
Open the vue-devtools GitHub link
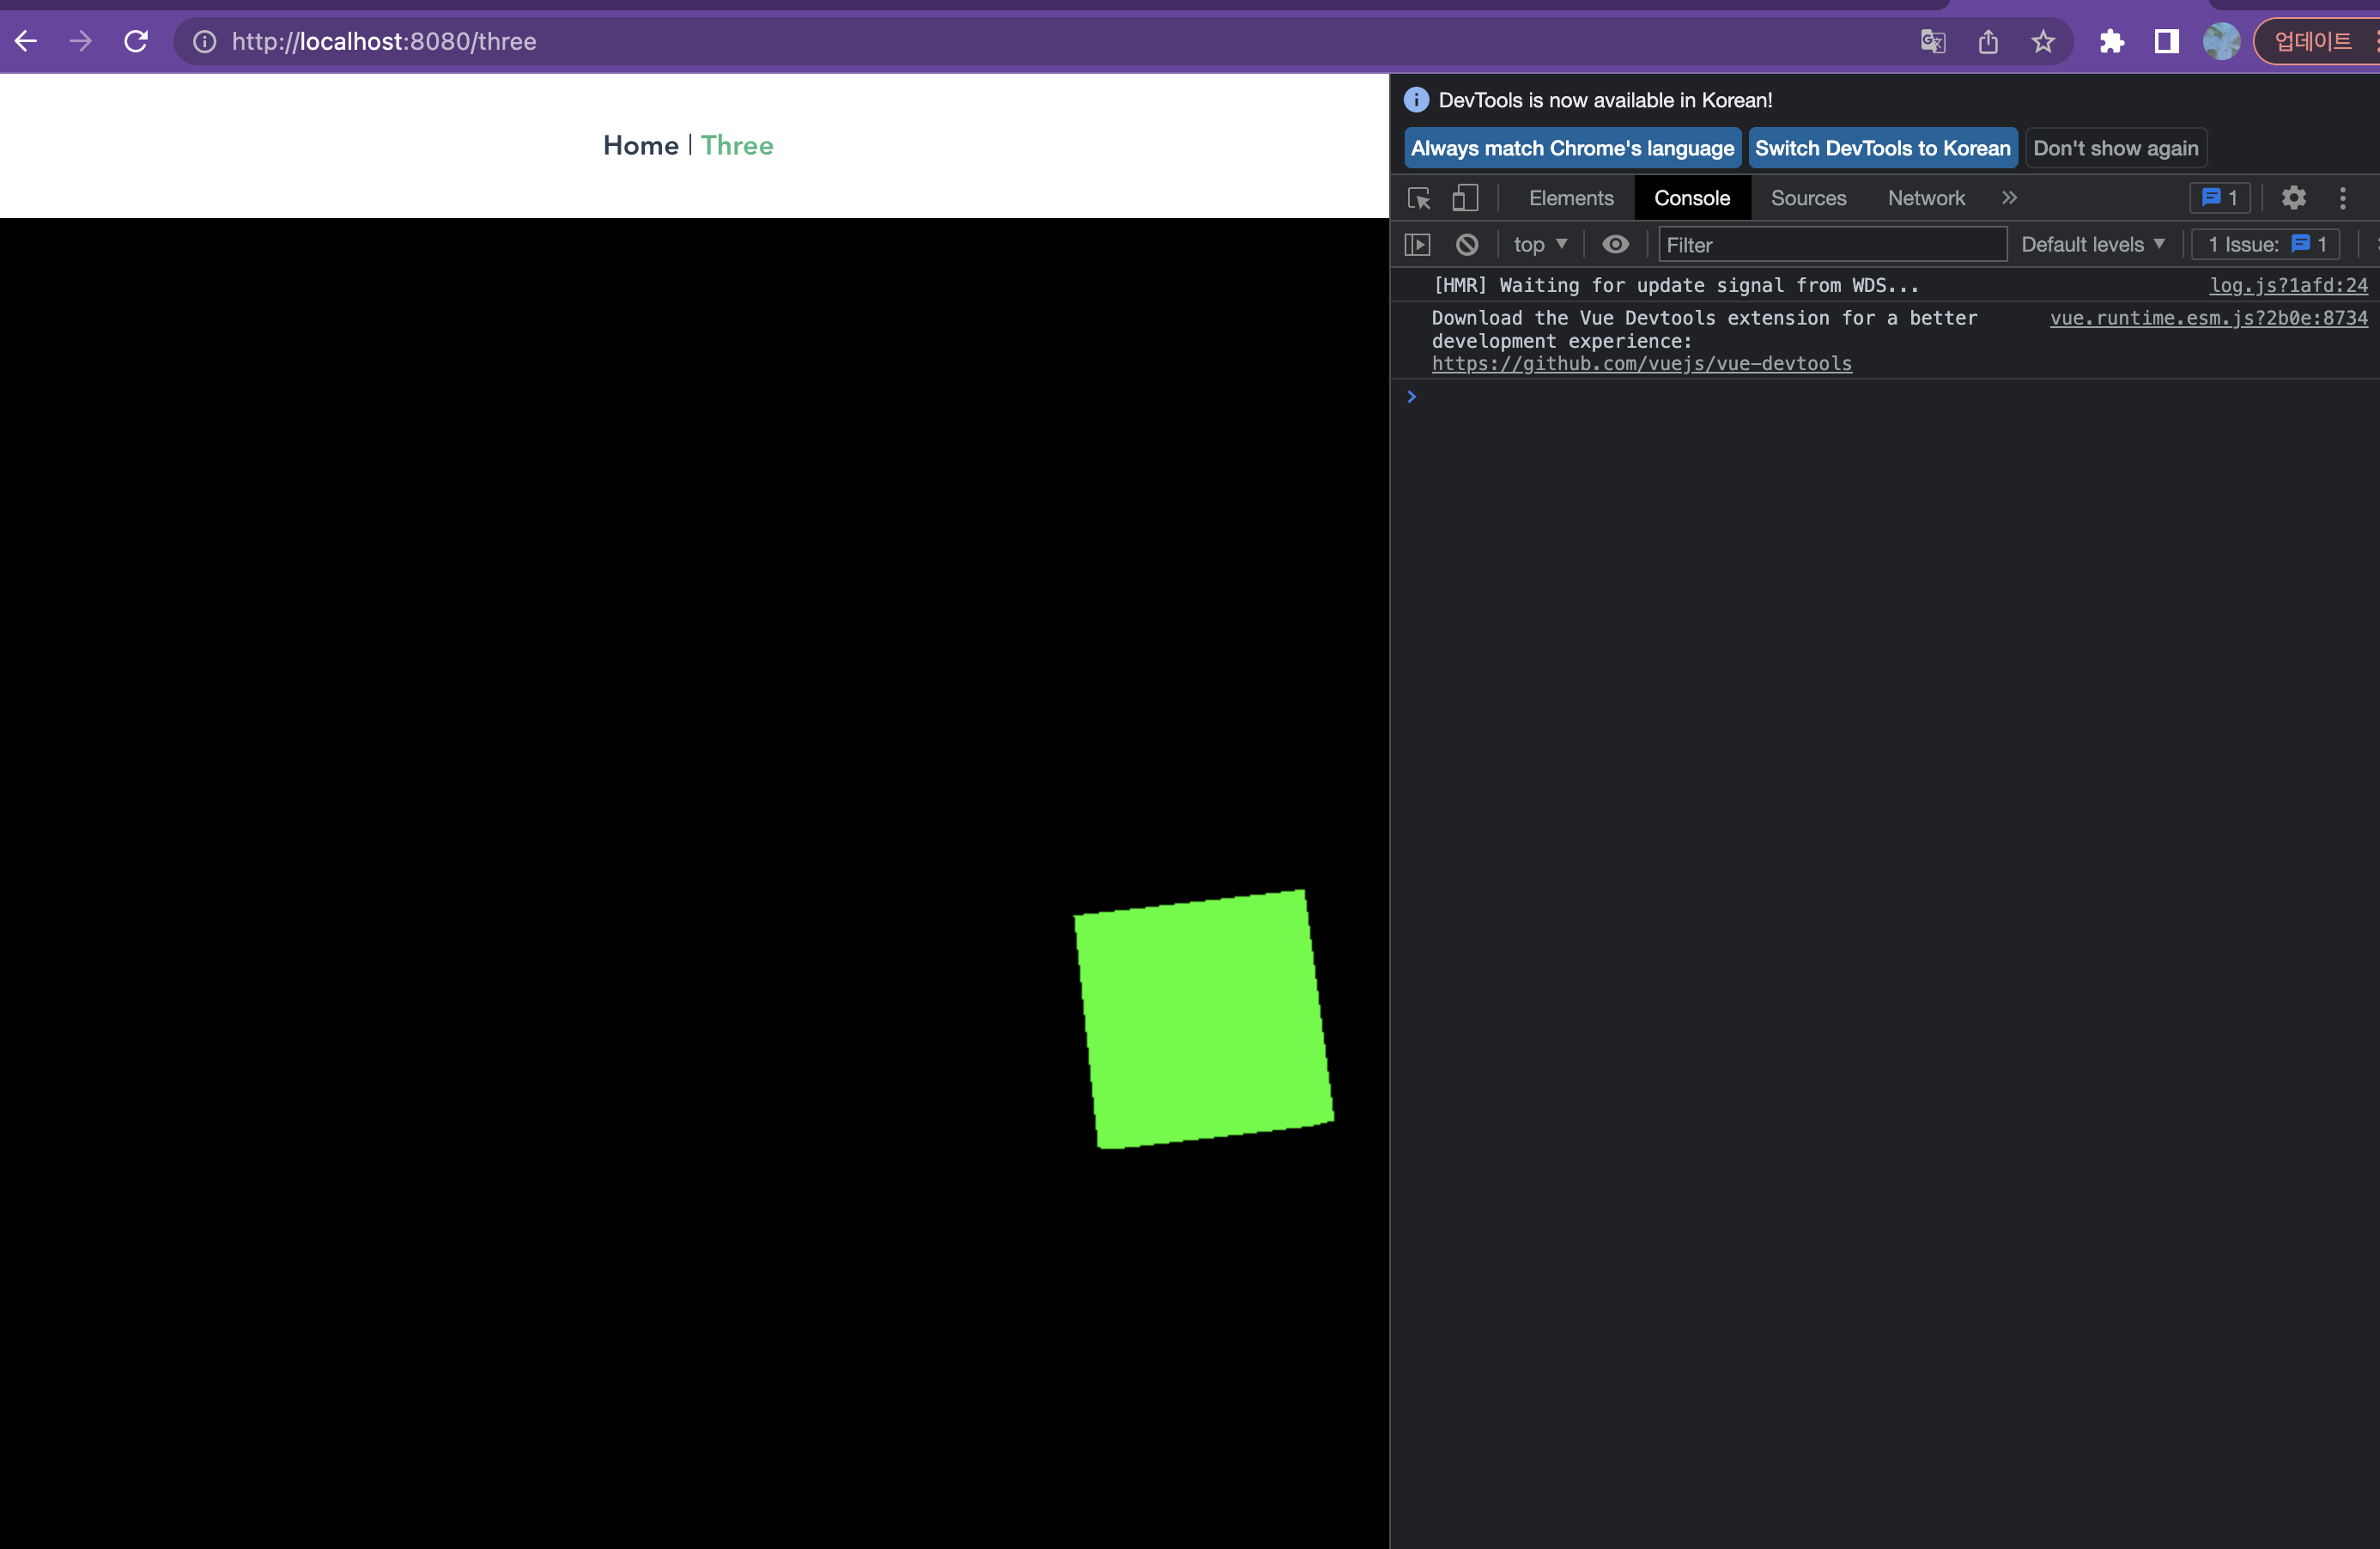(1641, 364)
